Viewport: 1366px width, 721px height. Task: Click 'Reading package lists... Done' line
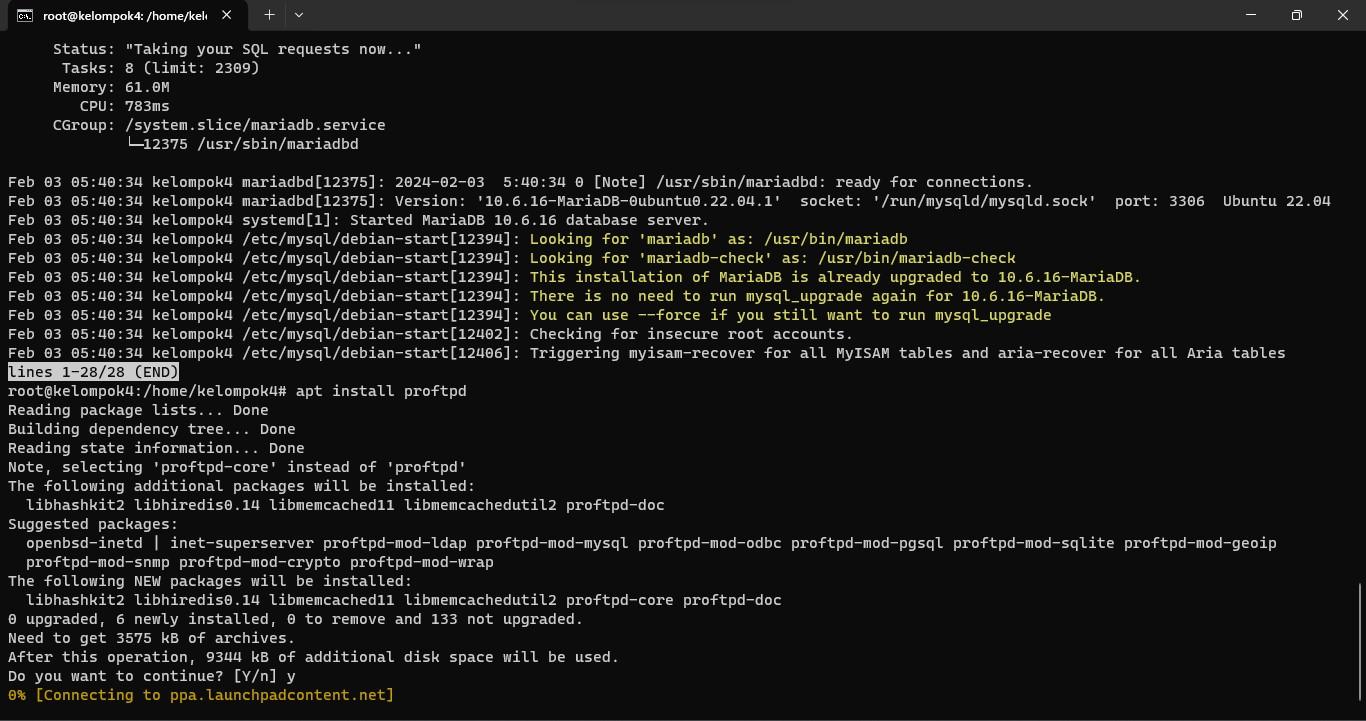(x=138, y=410)
